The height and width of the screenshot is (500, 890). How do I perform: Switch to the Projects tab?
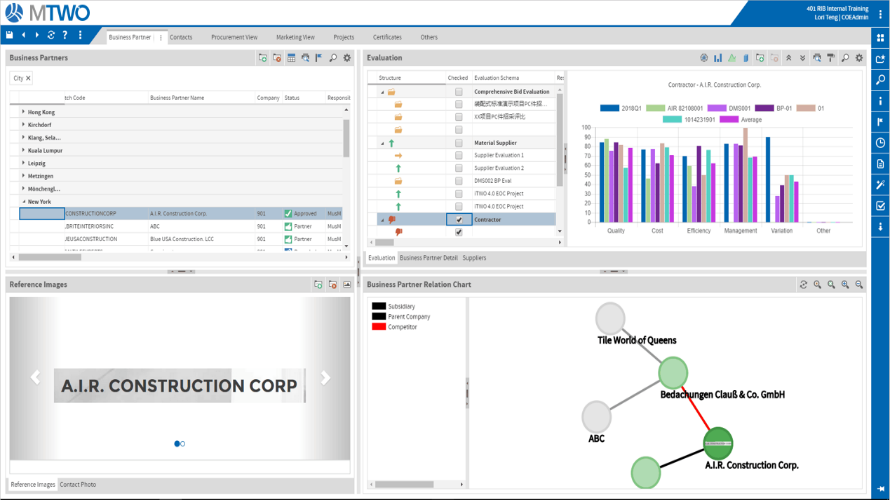[343, 37]
